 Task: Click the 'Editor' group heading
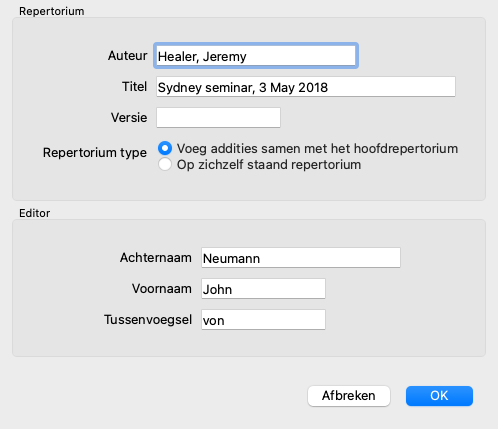[35, 213]
